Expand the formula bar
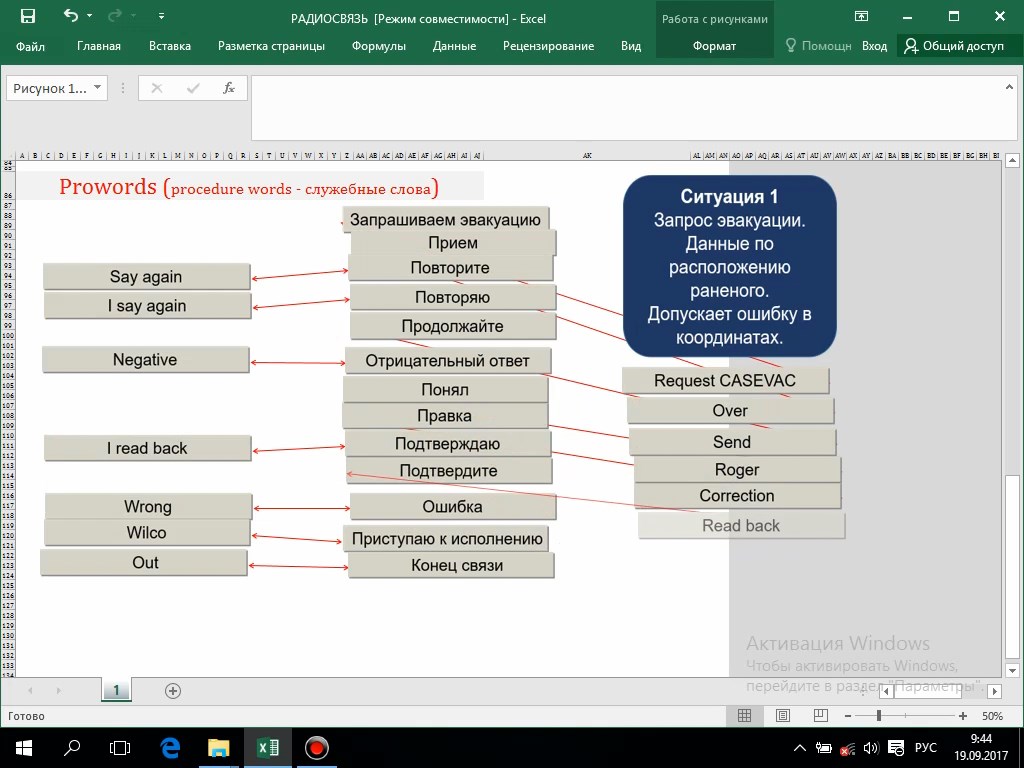Screen dimensions: 1024x768 (x=1009, y=87)
